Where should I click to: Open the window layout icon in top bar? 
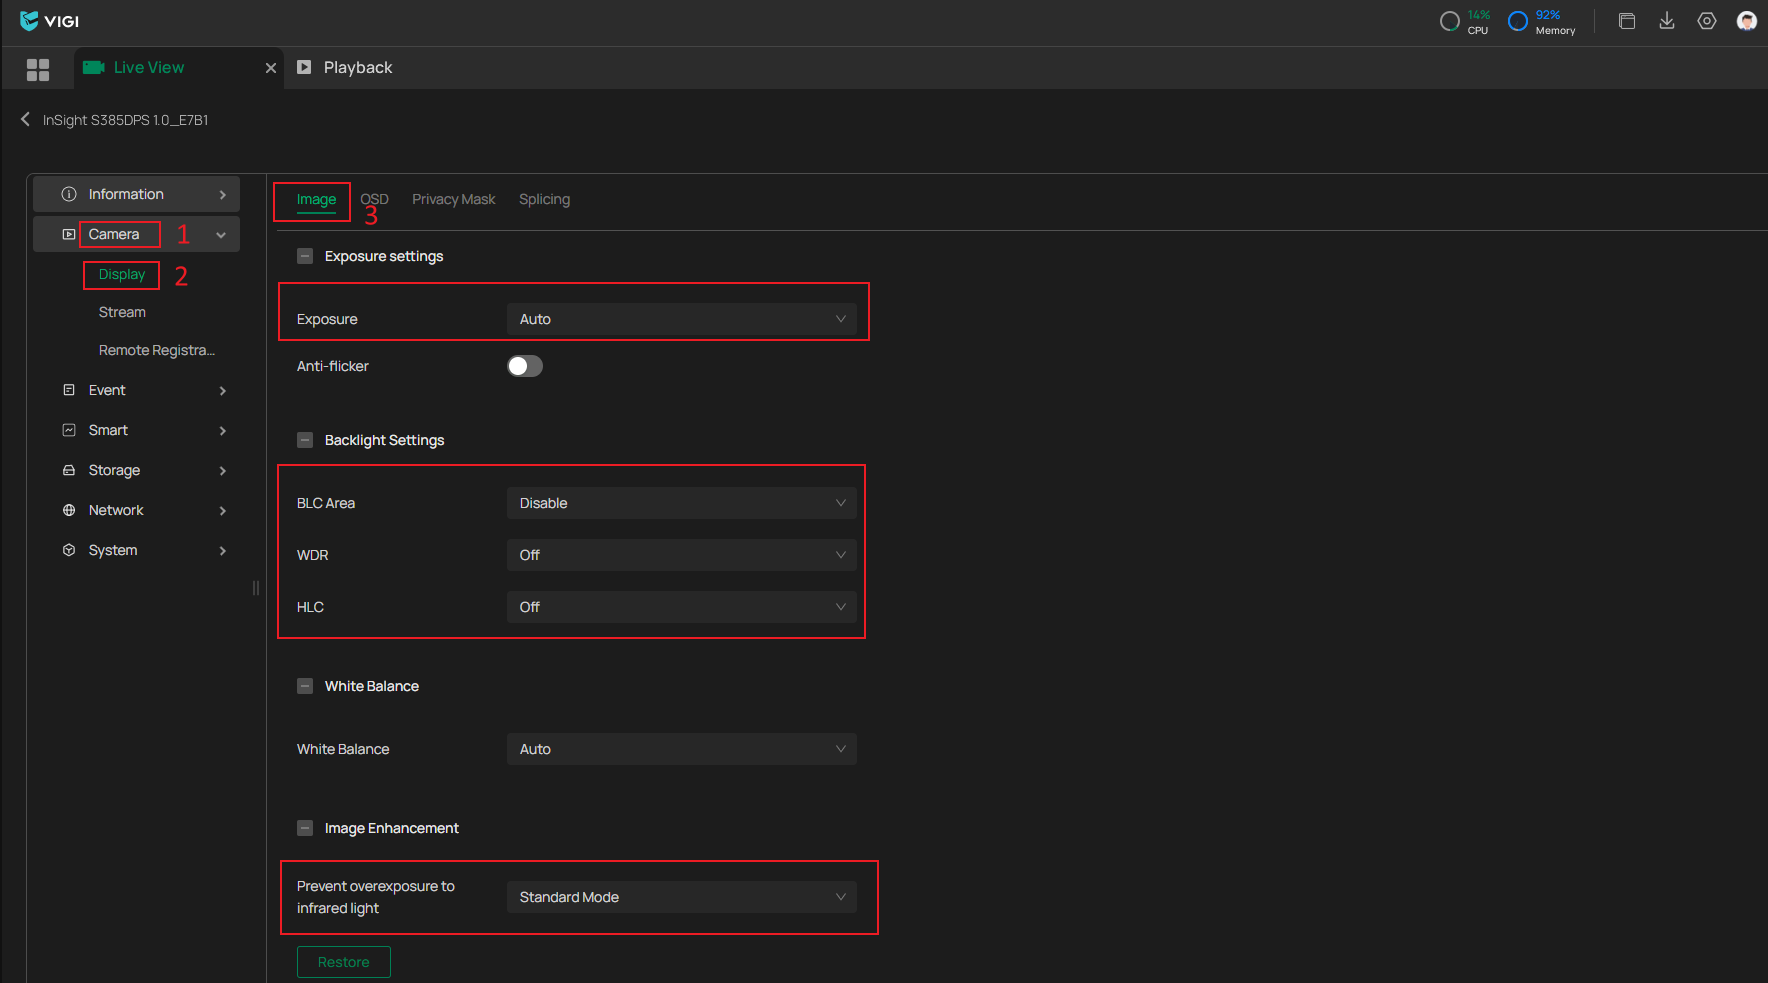[1627, 21]
